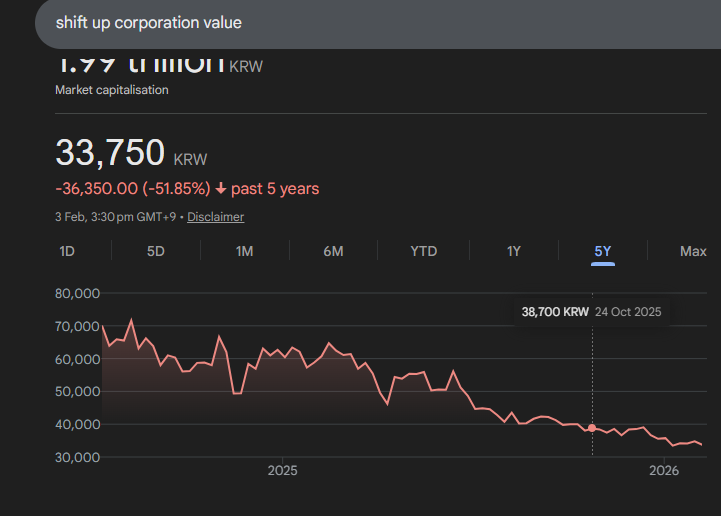Select the 1D time range tab
Image resolution: width=721 pixels, height=516 pixels.
click(x=67, y=251)
